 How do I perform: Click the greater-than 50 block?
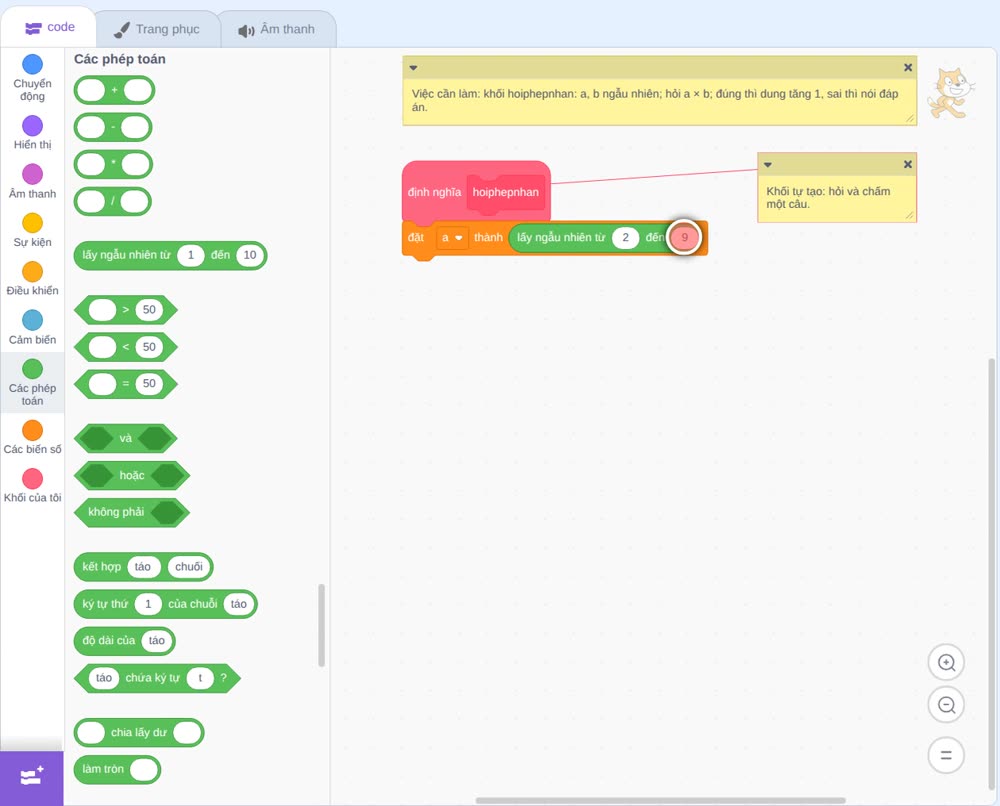coord(126,310)
